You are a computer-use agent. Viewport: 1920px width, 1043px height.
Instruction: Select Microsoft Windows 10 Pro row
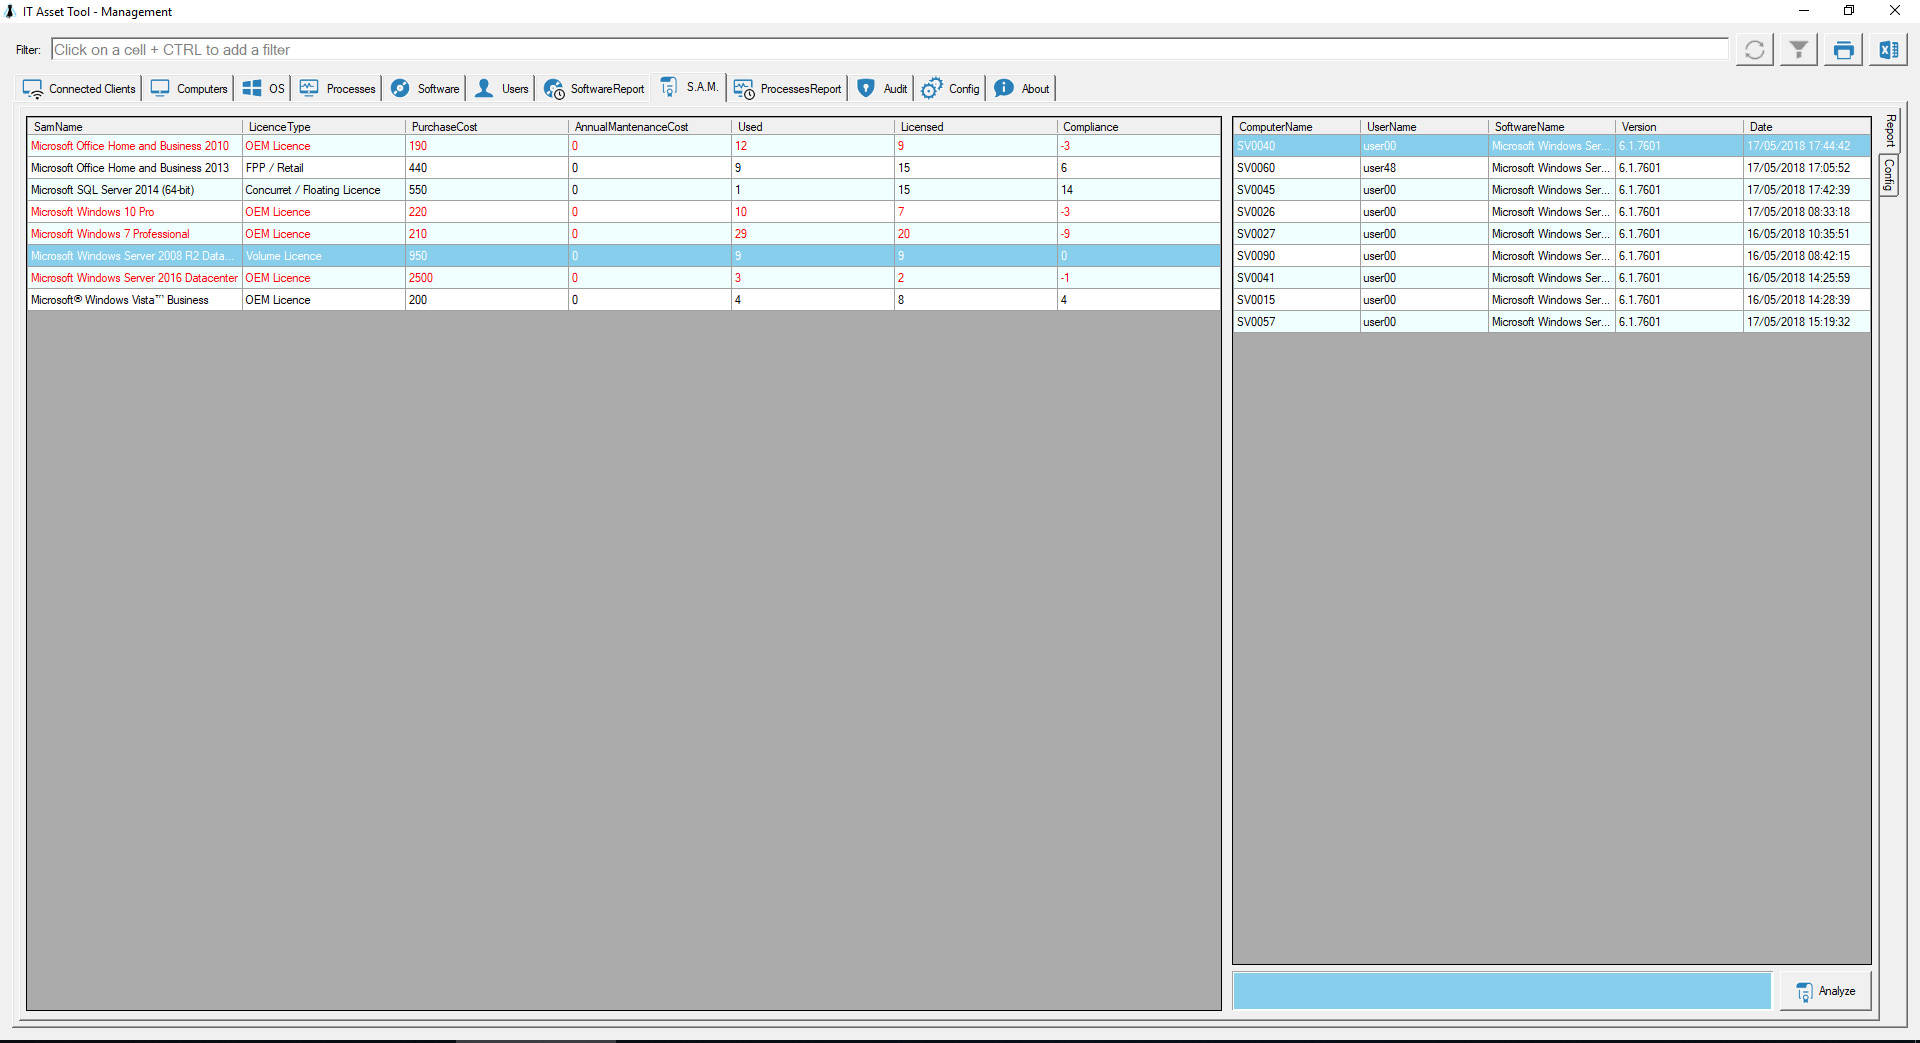click(624, 212)
